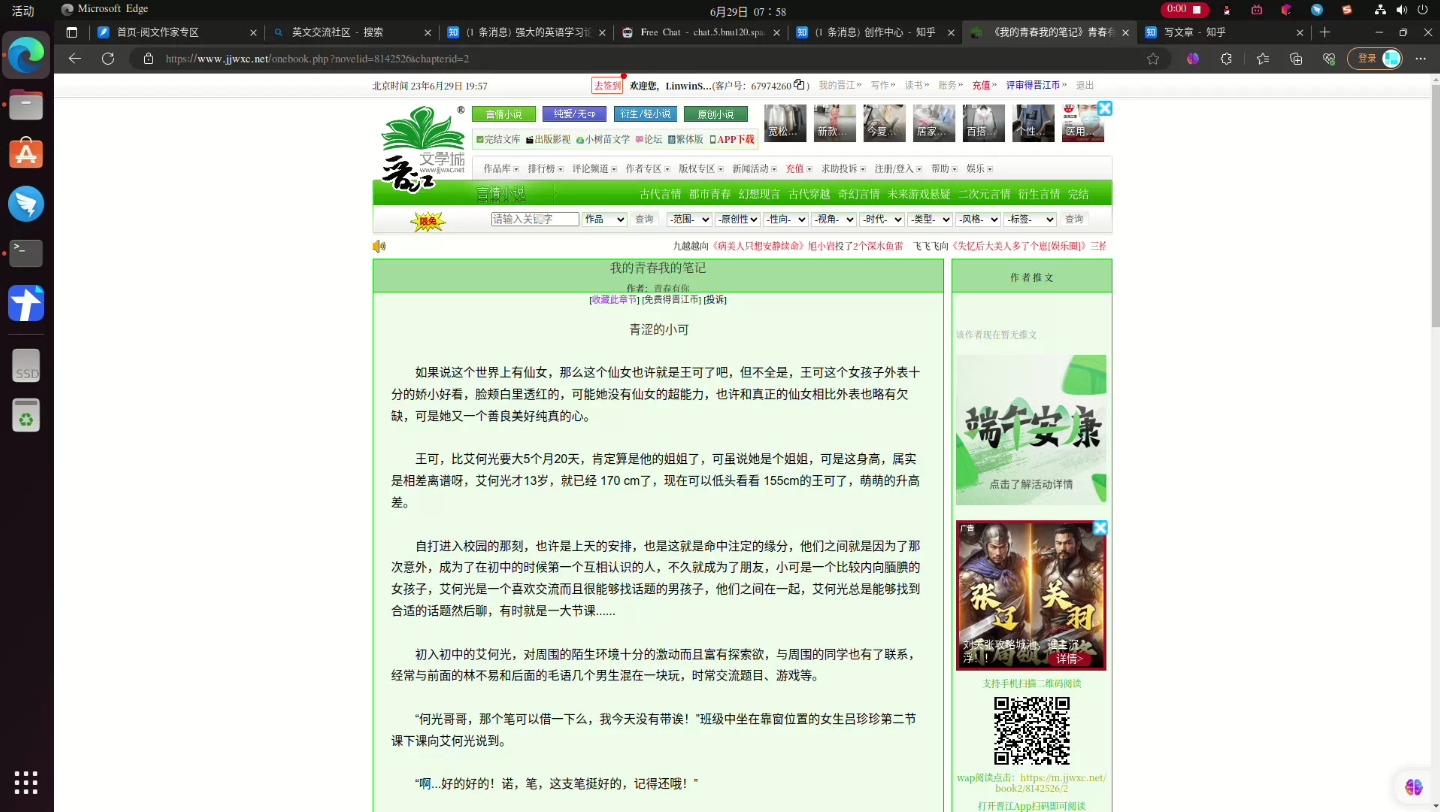Open the 作品 search type dropdown
Image resolution: width=1440 pixels, height=812 pixels.
tap(605, 219)
